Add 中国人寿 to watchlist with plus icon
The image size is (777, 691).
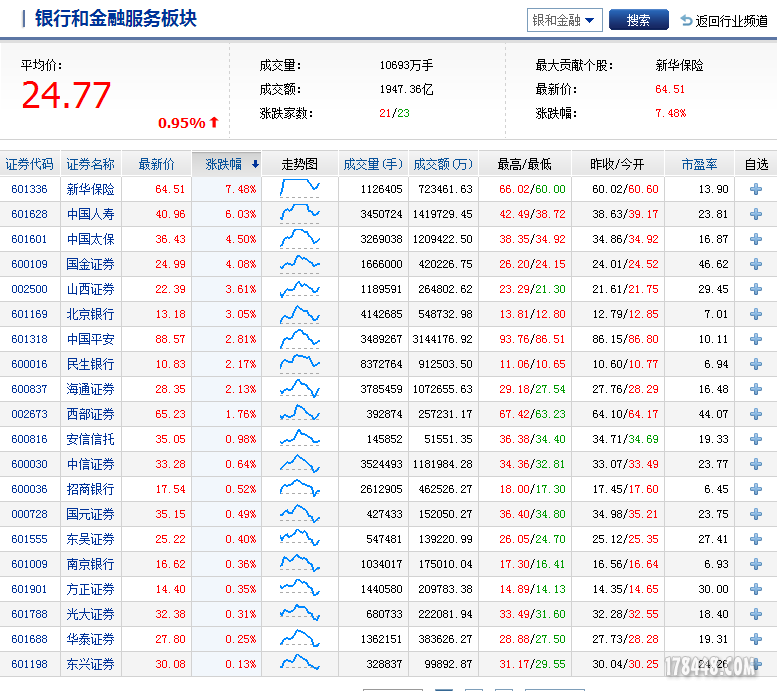756,214
